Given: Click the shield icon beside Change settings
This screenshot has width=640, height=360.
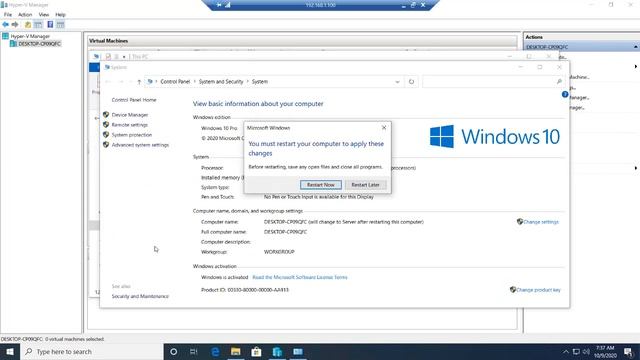Looking at the screenshot, I should coord(520,222).
